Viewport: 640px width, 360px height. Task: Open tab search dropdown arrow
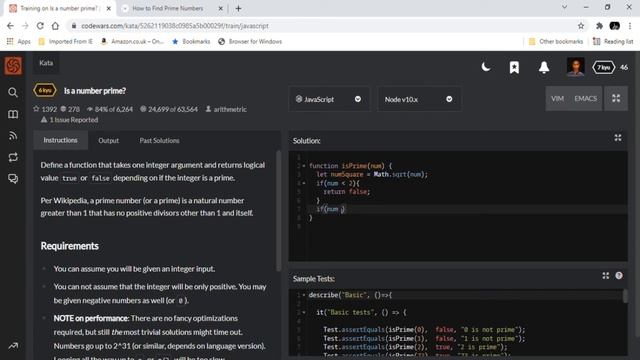[564, 7]
